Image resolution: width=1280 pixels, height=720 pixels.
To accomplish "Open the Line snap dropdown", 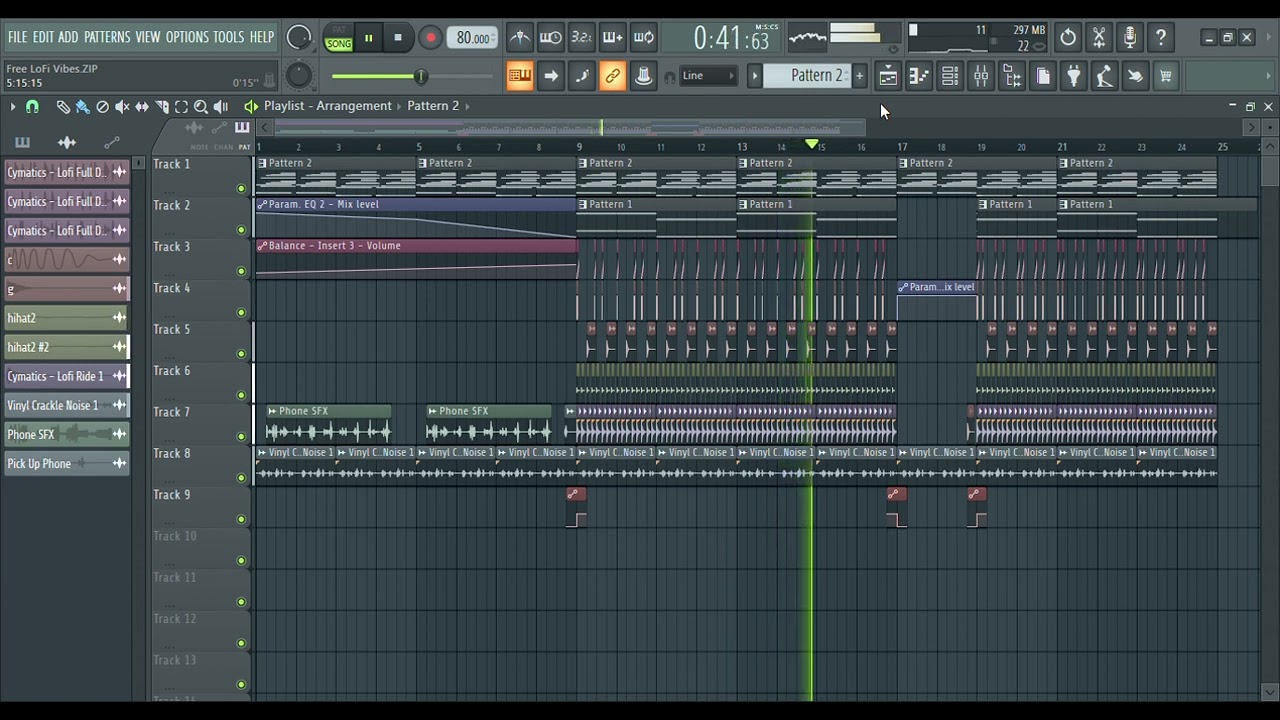I will [x=709, y=76].
